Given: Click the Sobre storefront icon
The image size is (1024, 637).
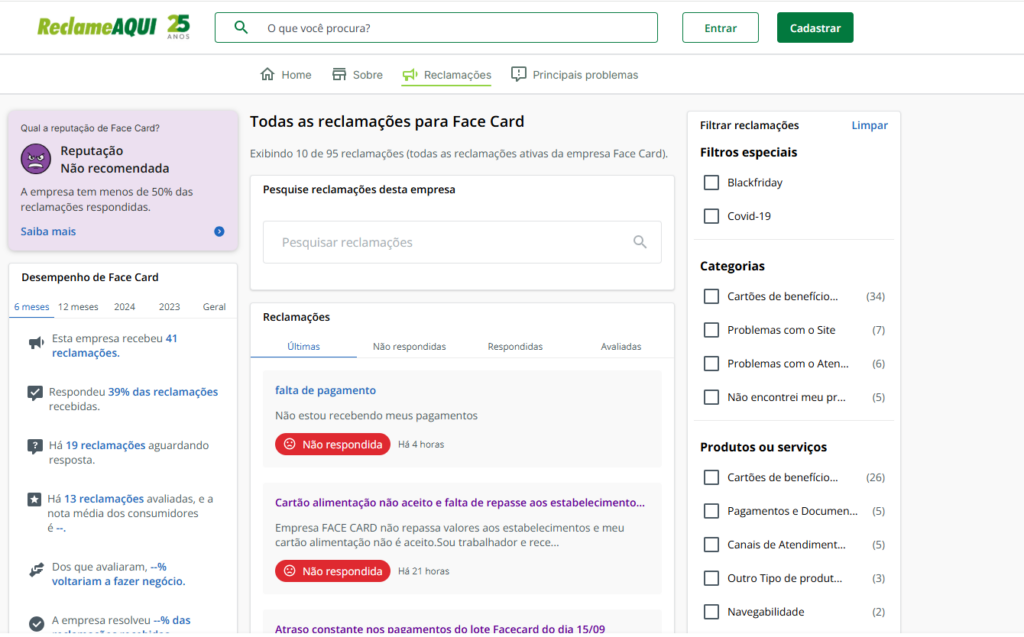Looking at the screenshot, I should pyautogui.click(x=339, y=74).
